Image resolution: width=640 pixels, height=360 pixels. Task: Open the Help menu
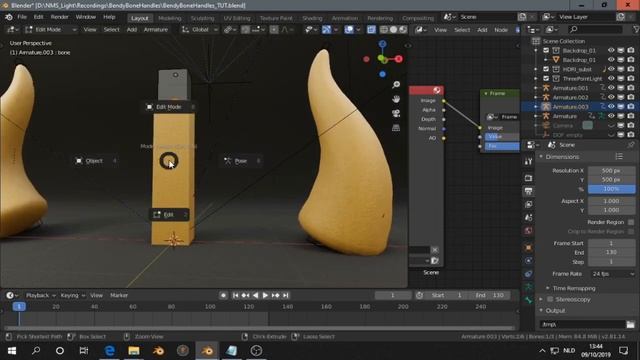click(109, 17)
